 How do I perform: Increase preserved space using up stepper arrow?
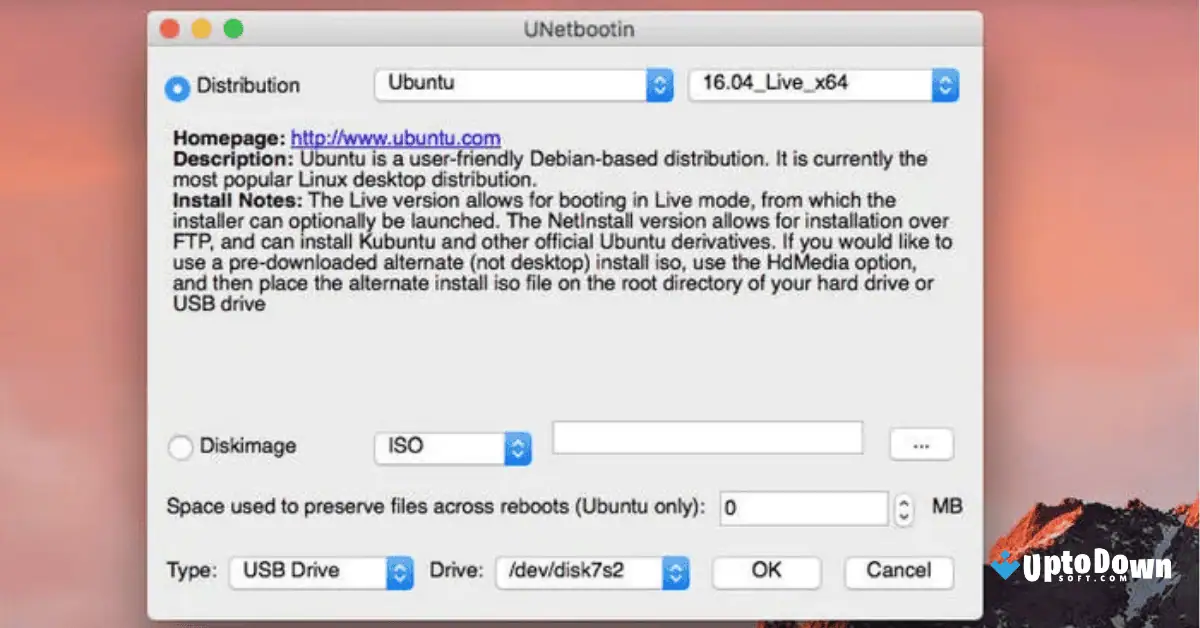coord(903,503)
